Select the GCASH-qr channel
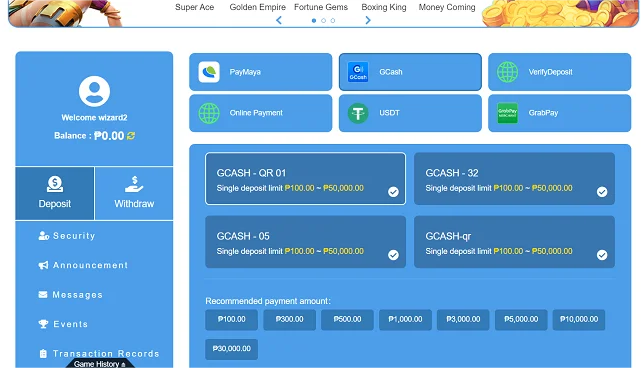The image size is (641, 368). pos(514,242)
